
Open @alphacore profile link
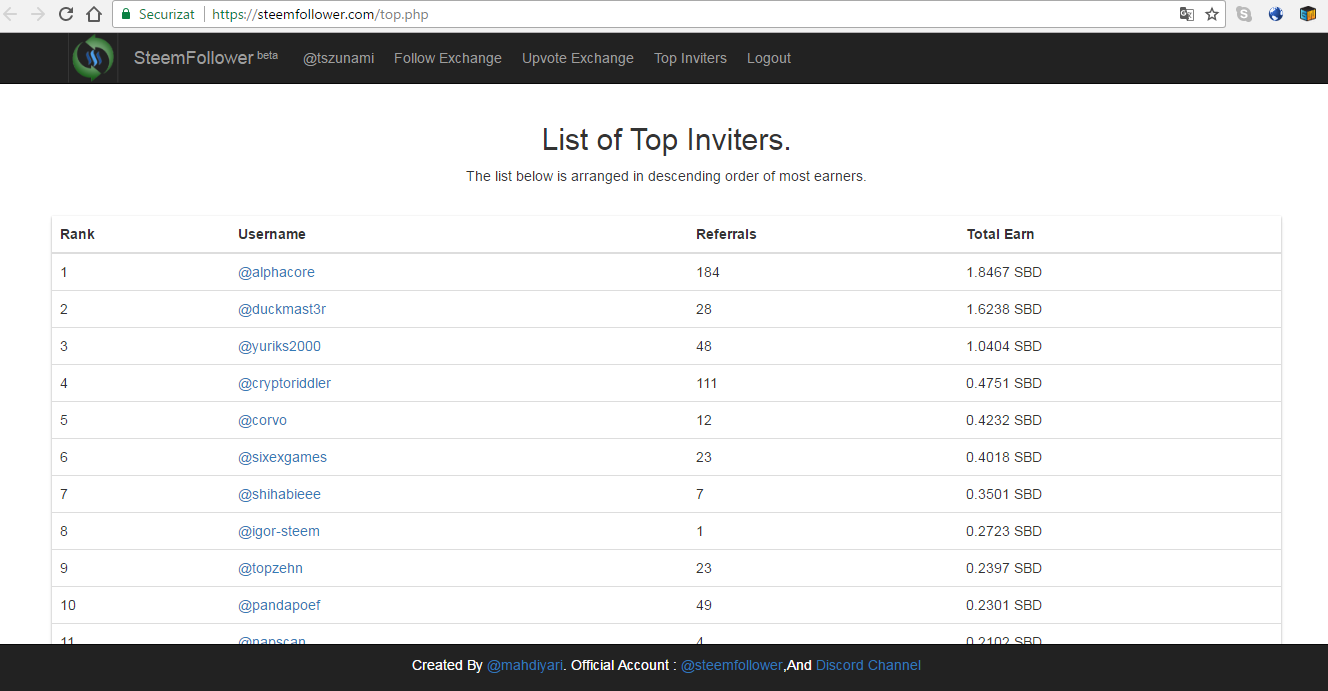pos(276,272)
